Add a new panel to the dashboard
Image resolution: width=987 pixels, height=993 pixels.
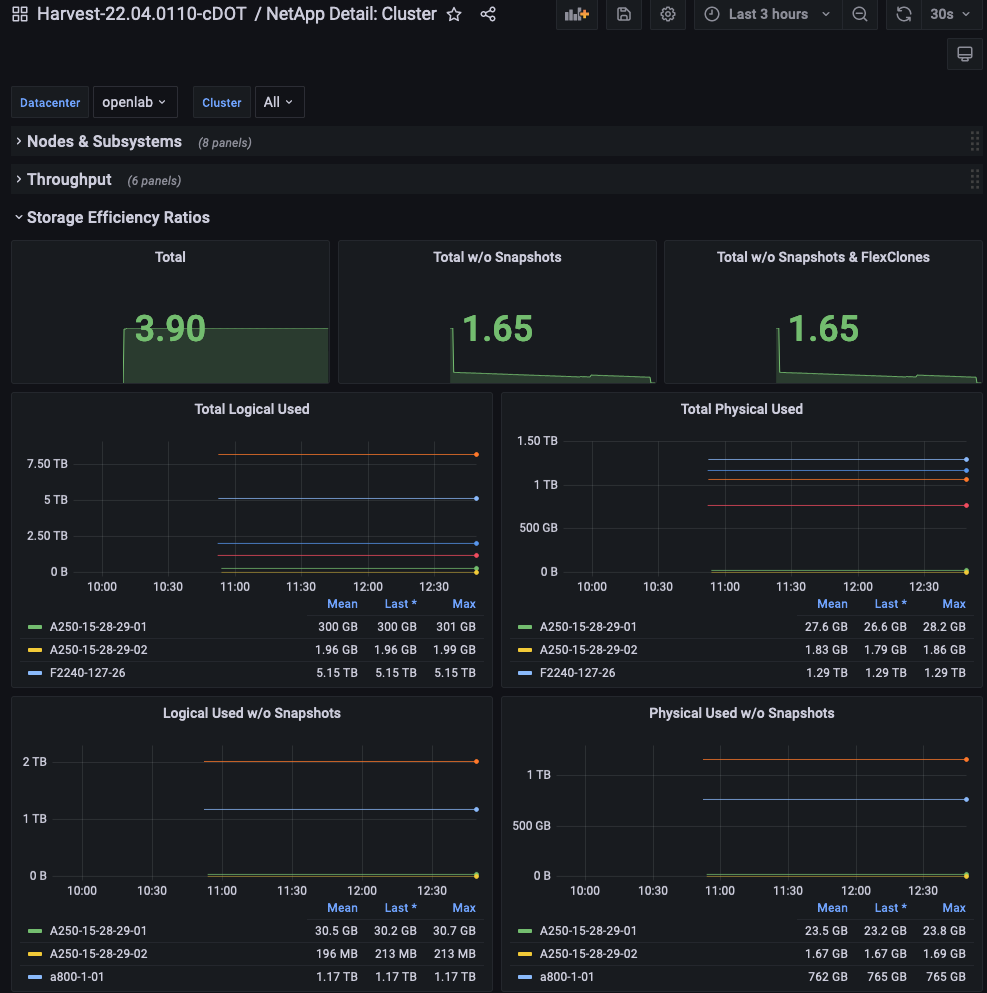coord(576,14)
